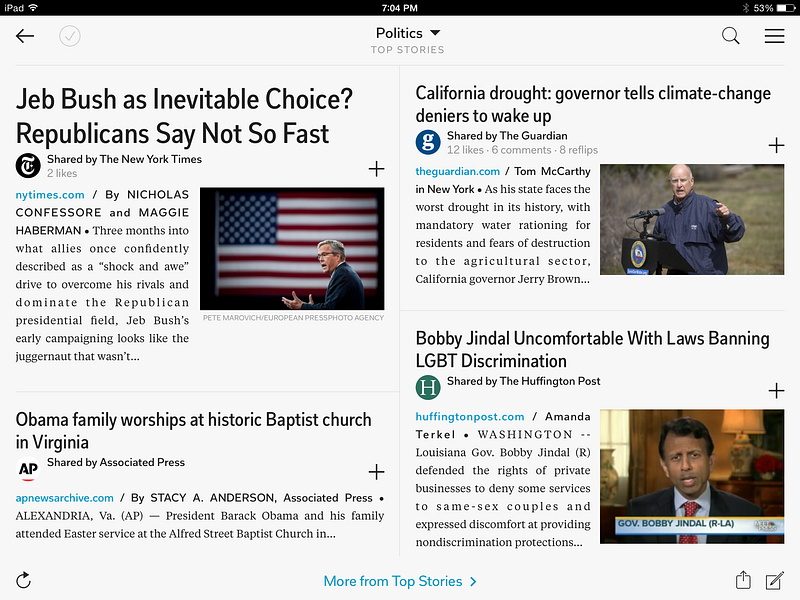800x600 pixels.
Task: Tap the Bluetooth icon in status bar
Action: pos(746,8)
